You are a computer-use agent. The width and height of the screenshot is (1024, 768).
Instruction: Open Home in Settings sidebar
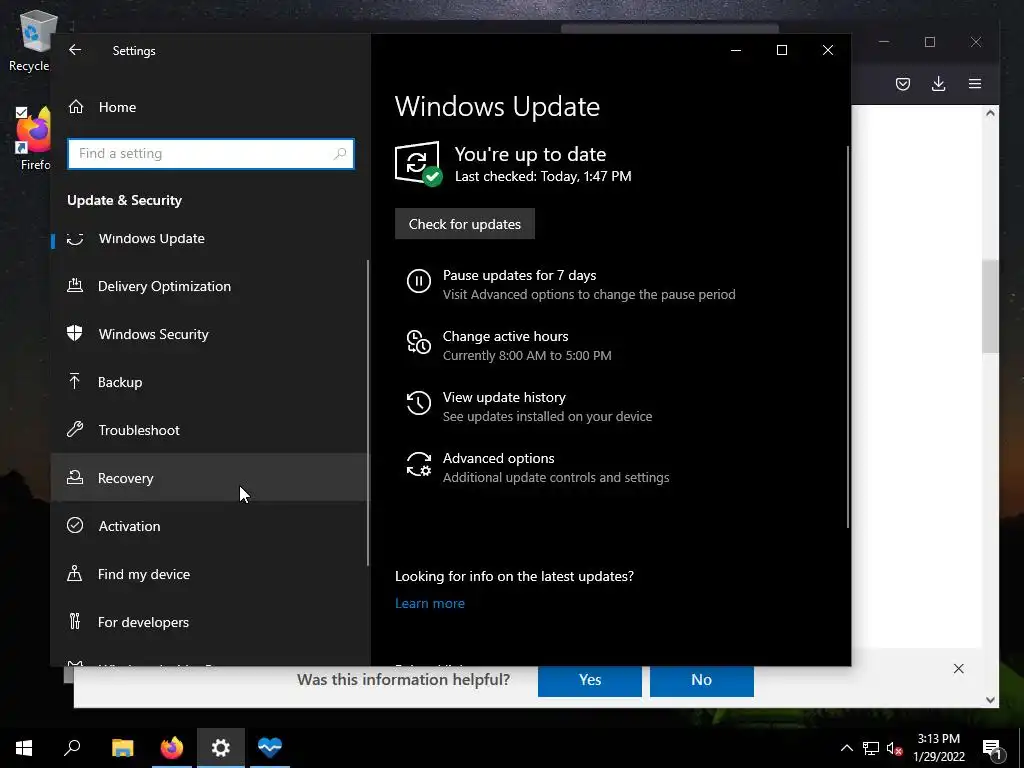click(x=210, y=107)
